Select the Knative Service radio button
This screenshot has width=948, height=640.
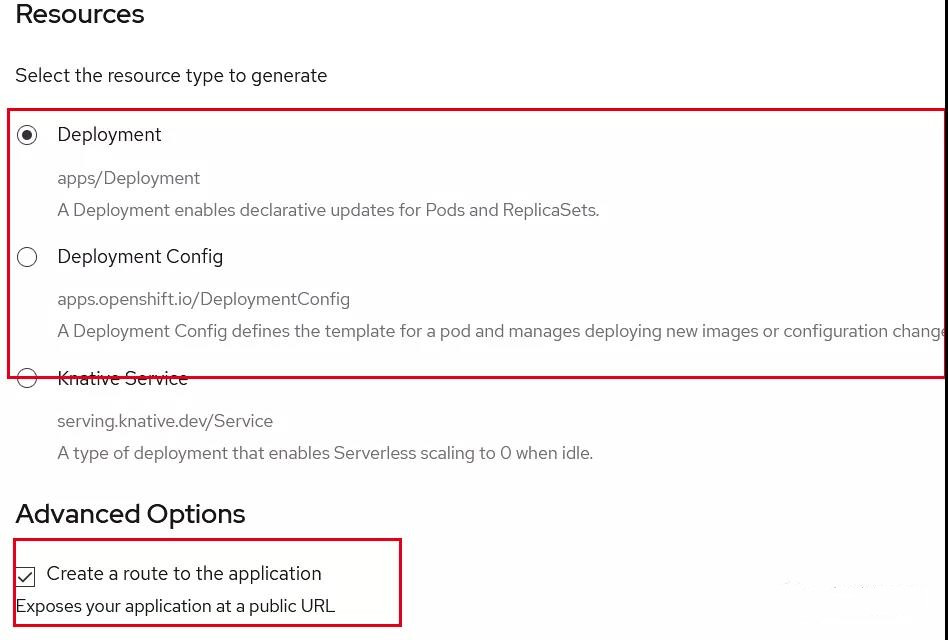[27, 379]
